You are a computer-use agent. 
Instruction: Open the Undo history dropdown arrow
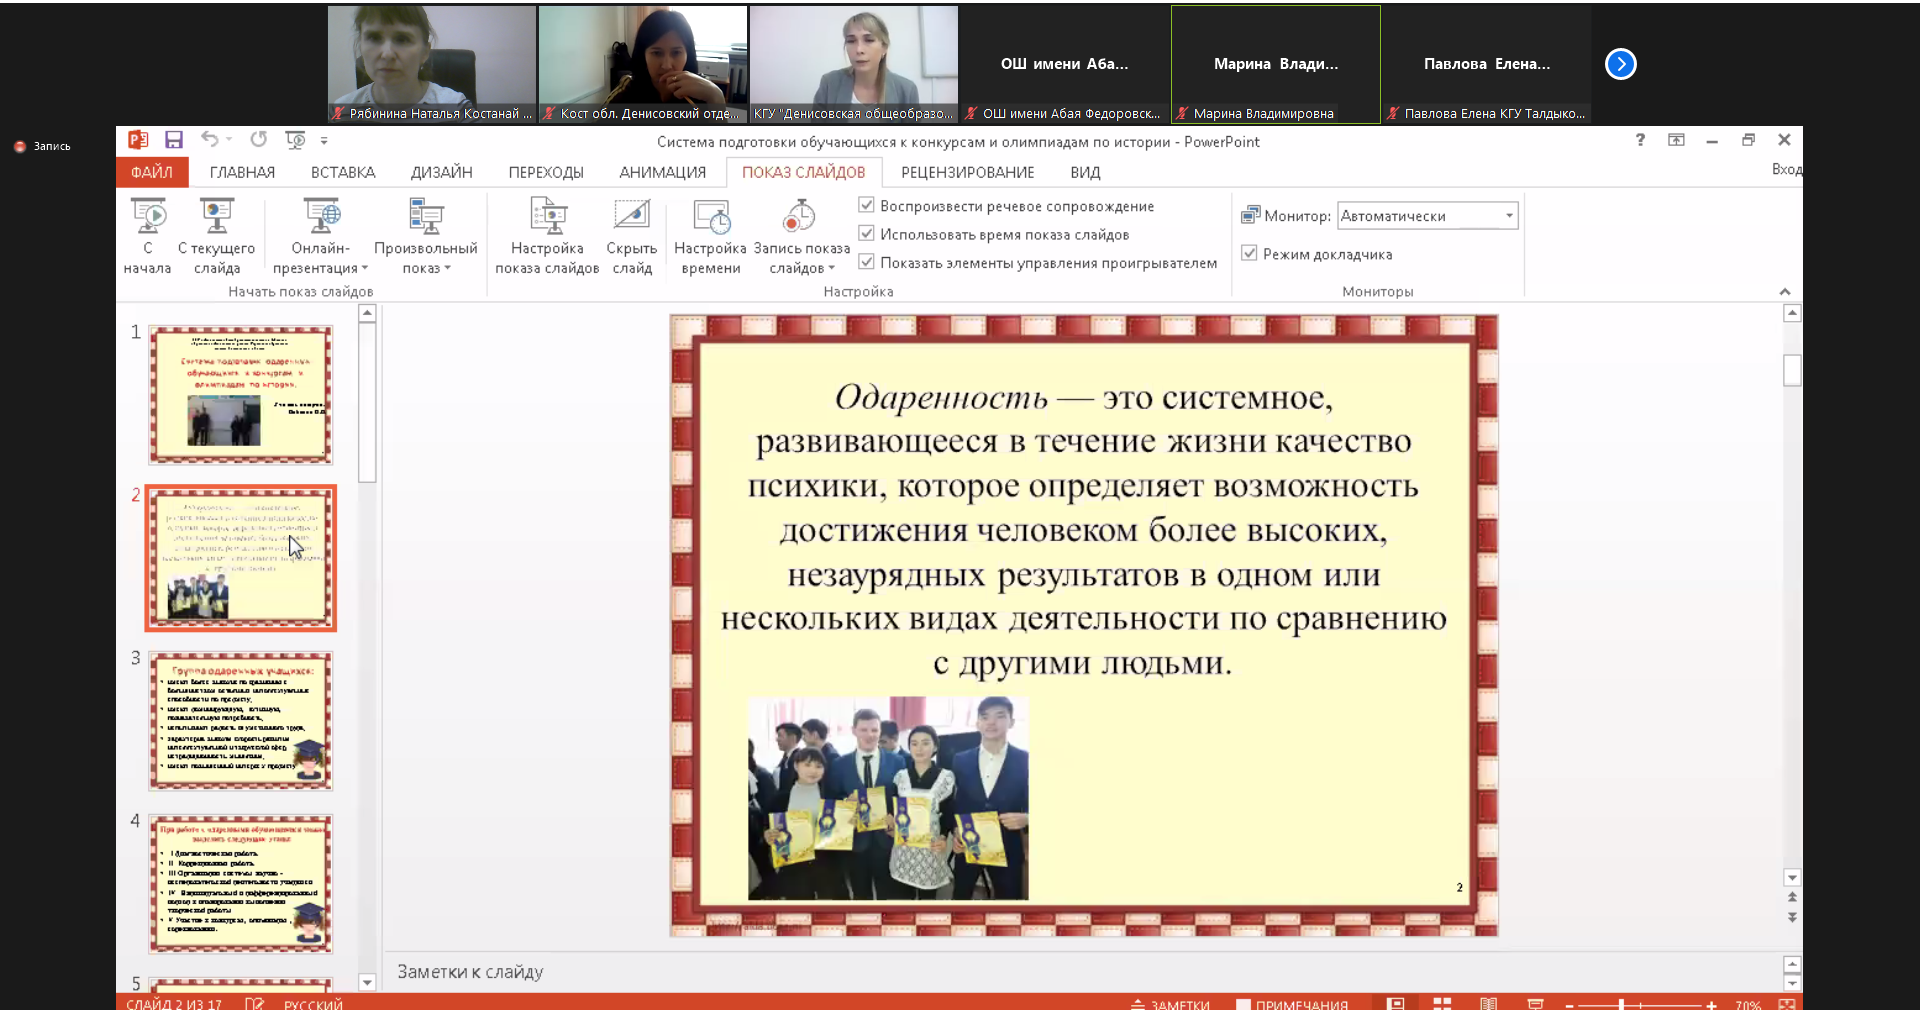[229, 140]
